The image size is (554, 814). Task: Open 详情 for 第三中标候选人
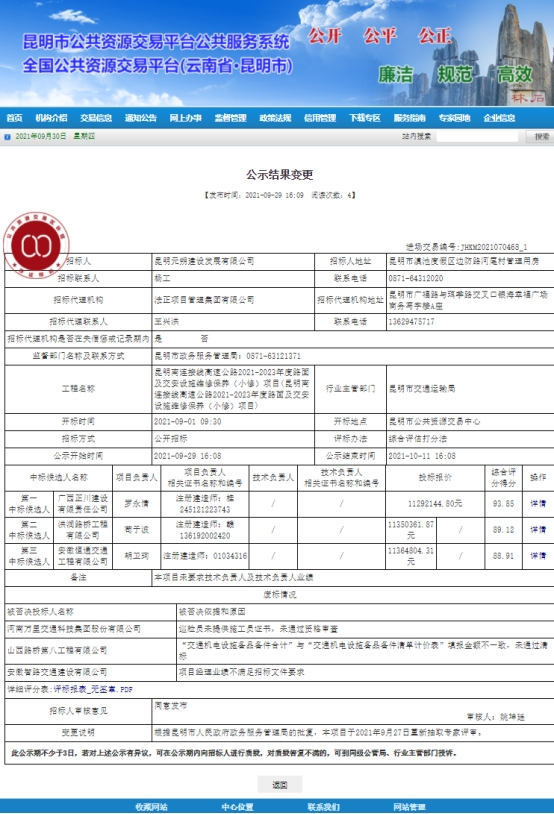coord(538,555)
